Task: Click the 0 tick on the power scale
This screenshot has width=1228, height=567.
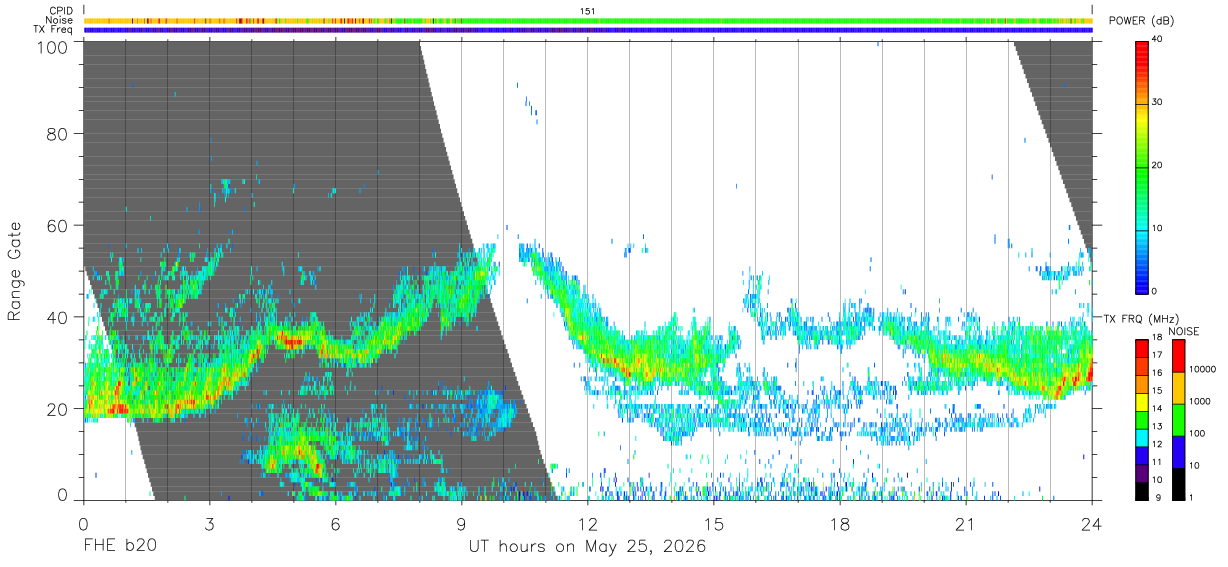Action: pos(1155,291)
